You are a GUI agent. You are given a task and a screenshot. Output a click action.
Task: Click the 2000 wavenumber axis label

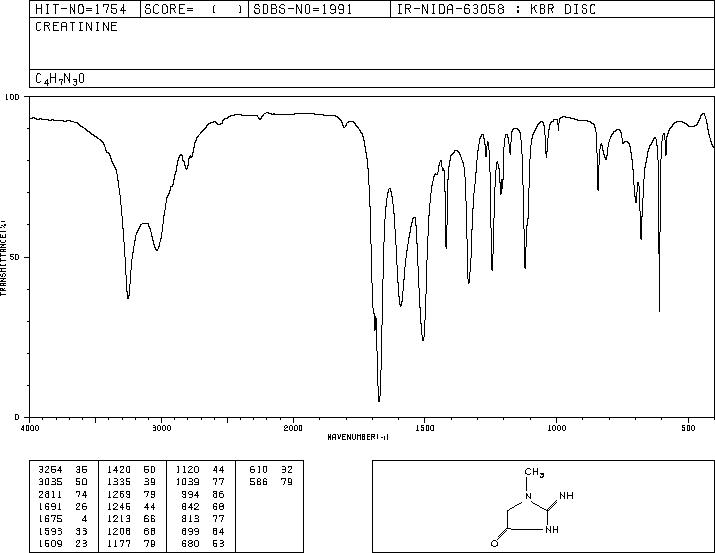point(293,428)
